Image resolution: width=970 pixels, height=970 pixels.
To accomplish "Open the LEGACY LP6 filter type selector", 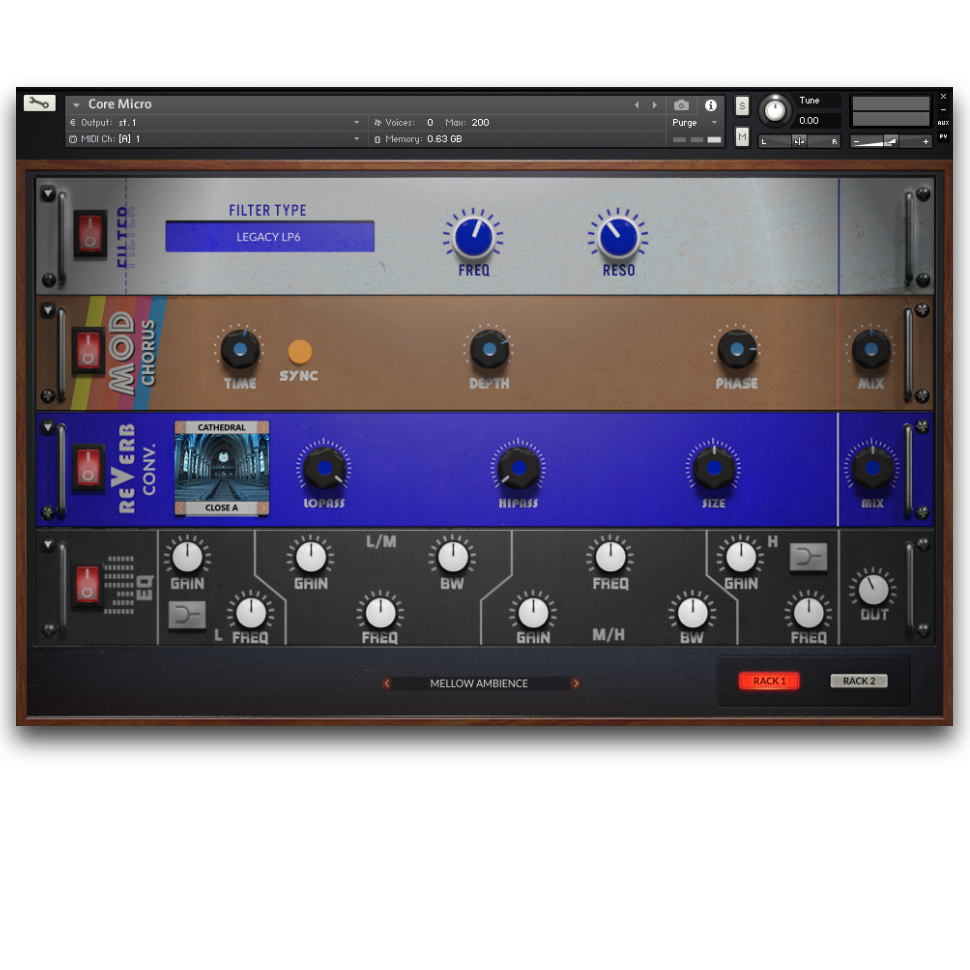I will (x=270, y=236).
